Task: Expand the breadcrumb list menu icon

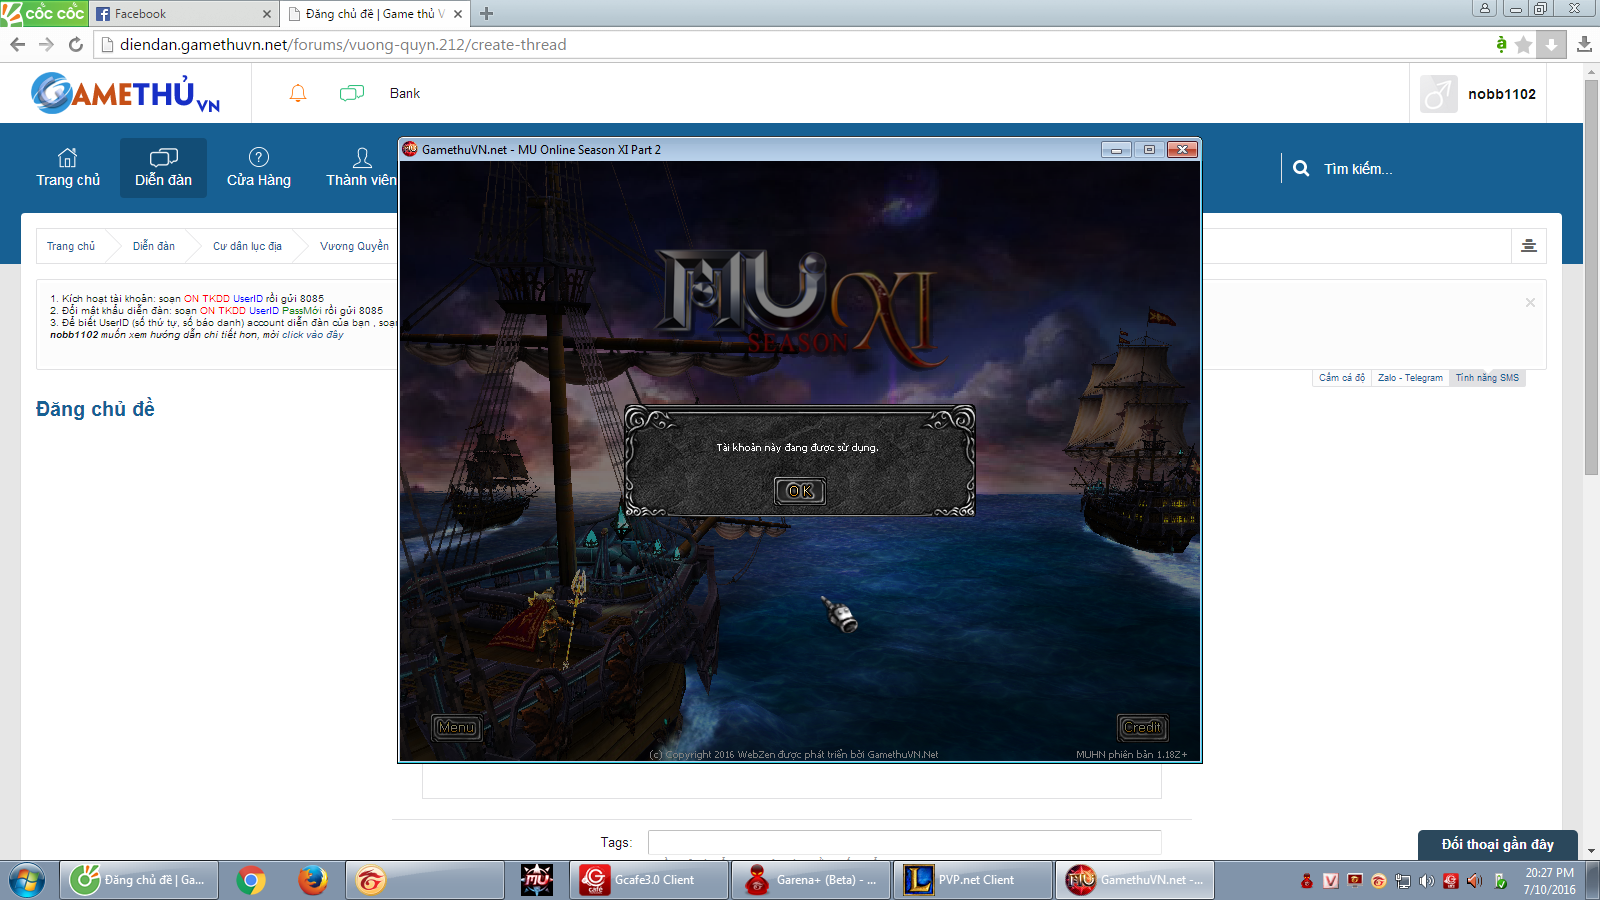Action: tap(1528, 246)
